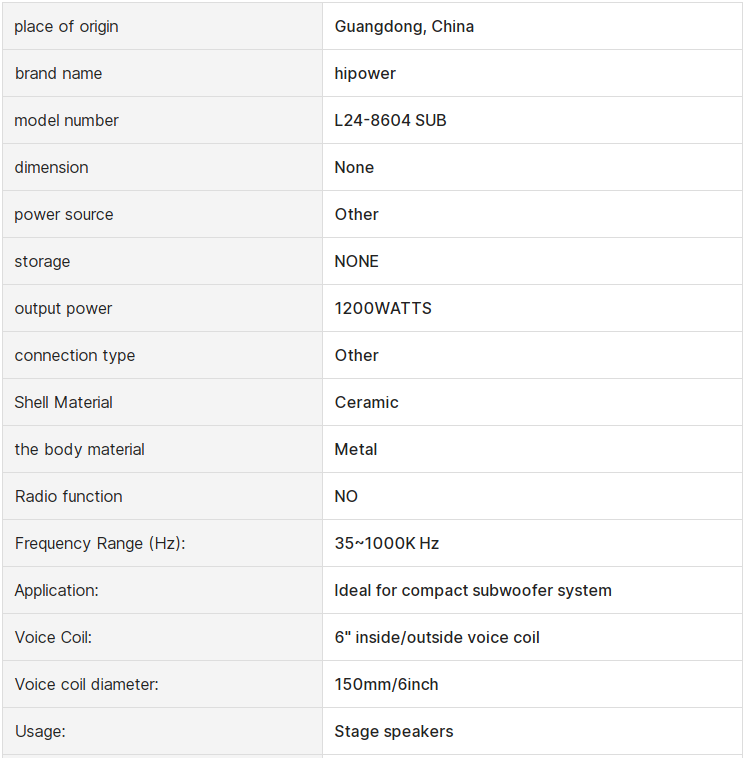Viewport: 746px width, 758px height.
Task: Click the 'power source' label cell
Action: tap(64, 215)
